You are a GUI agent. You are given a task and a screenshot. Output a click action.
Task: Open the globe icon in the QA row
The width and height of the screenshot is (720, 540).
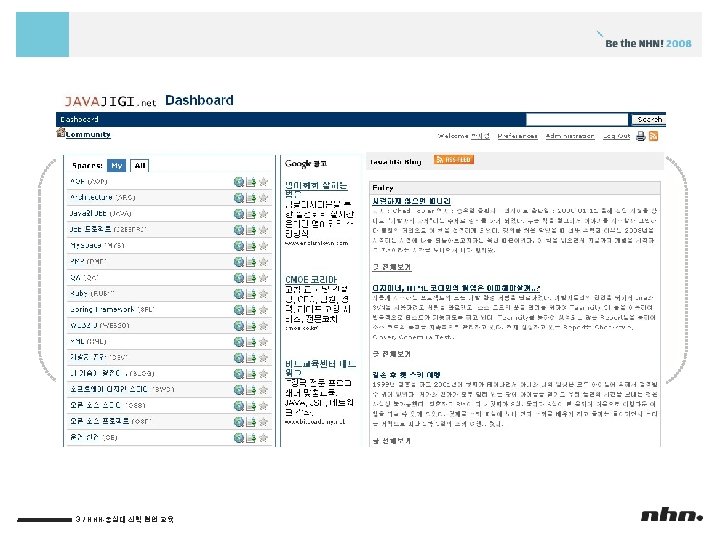coord(239,278)
